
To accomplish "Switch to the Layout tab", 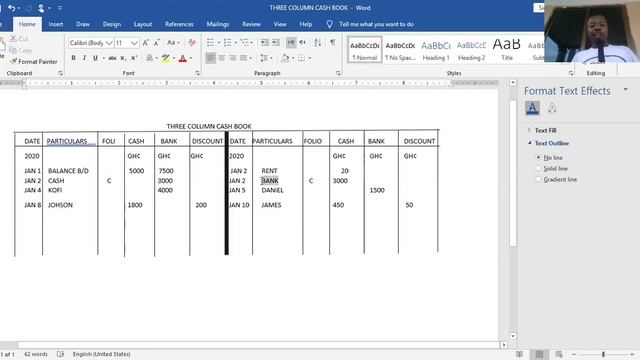I will click(x=143, y=24).
